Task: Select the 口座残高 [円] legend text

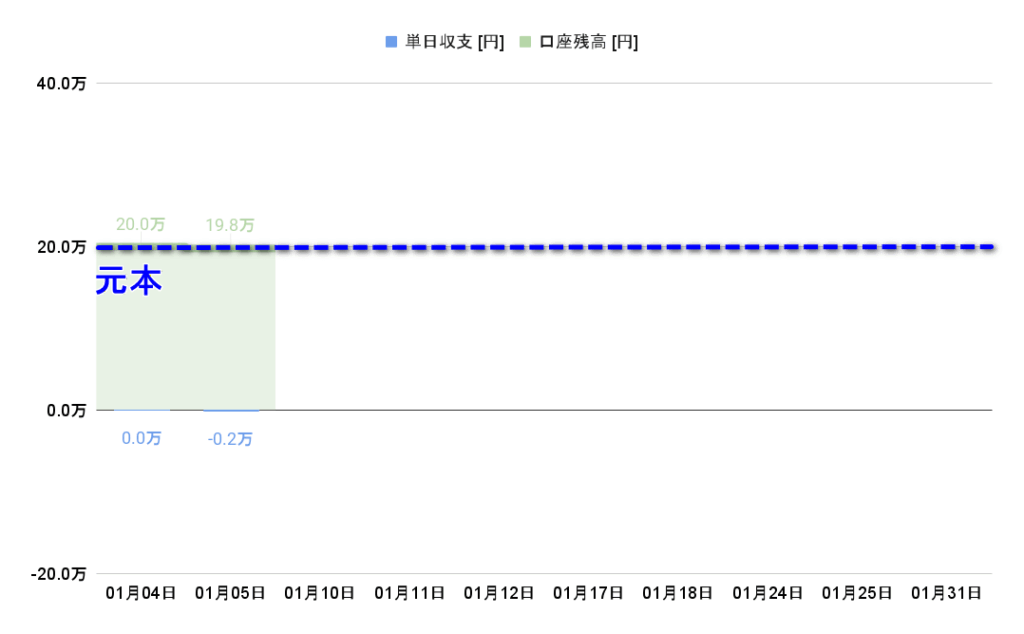Action: pyautogui.click(x=589, y=42)
